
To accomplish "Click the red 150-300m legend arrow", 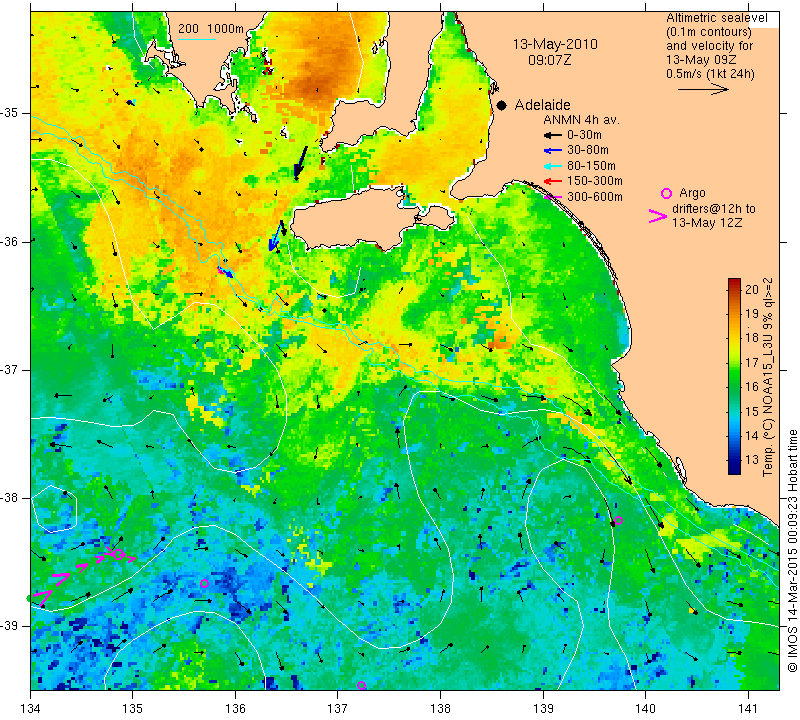I will tap(553, 181).
